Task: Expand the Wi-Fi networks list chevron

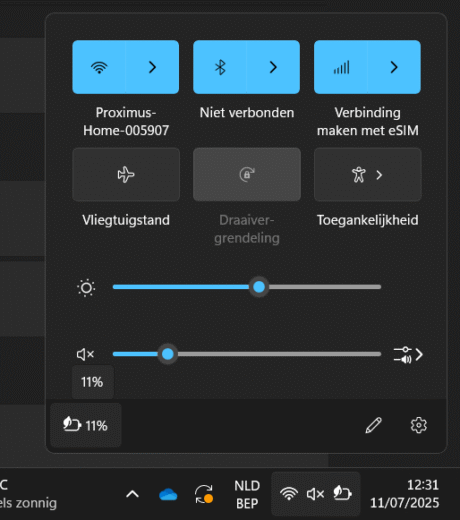Action: 152,67
